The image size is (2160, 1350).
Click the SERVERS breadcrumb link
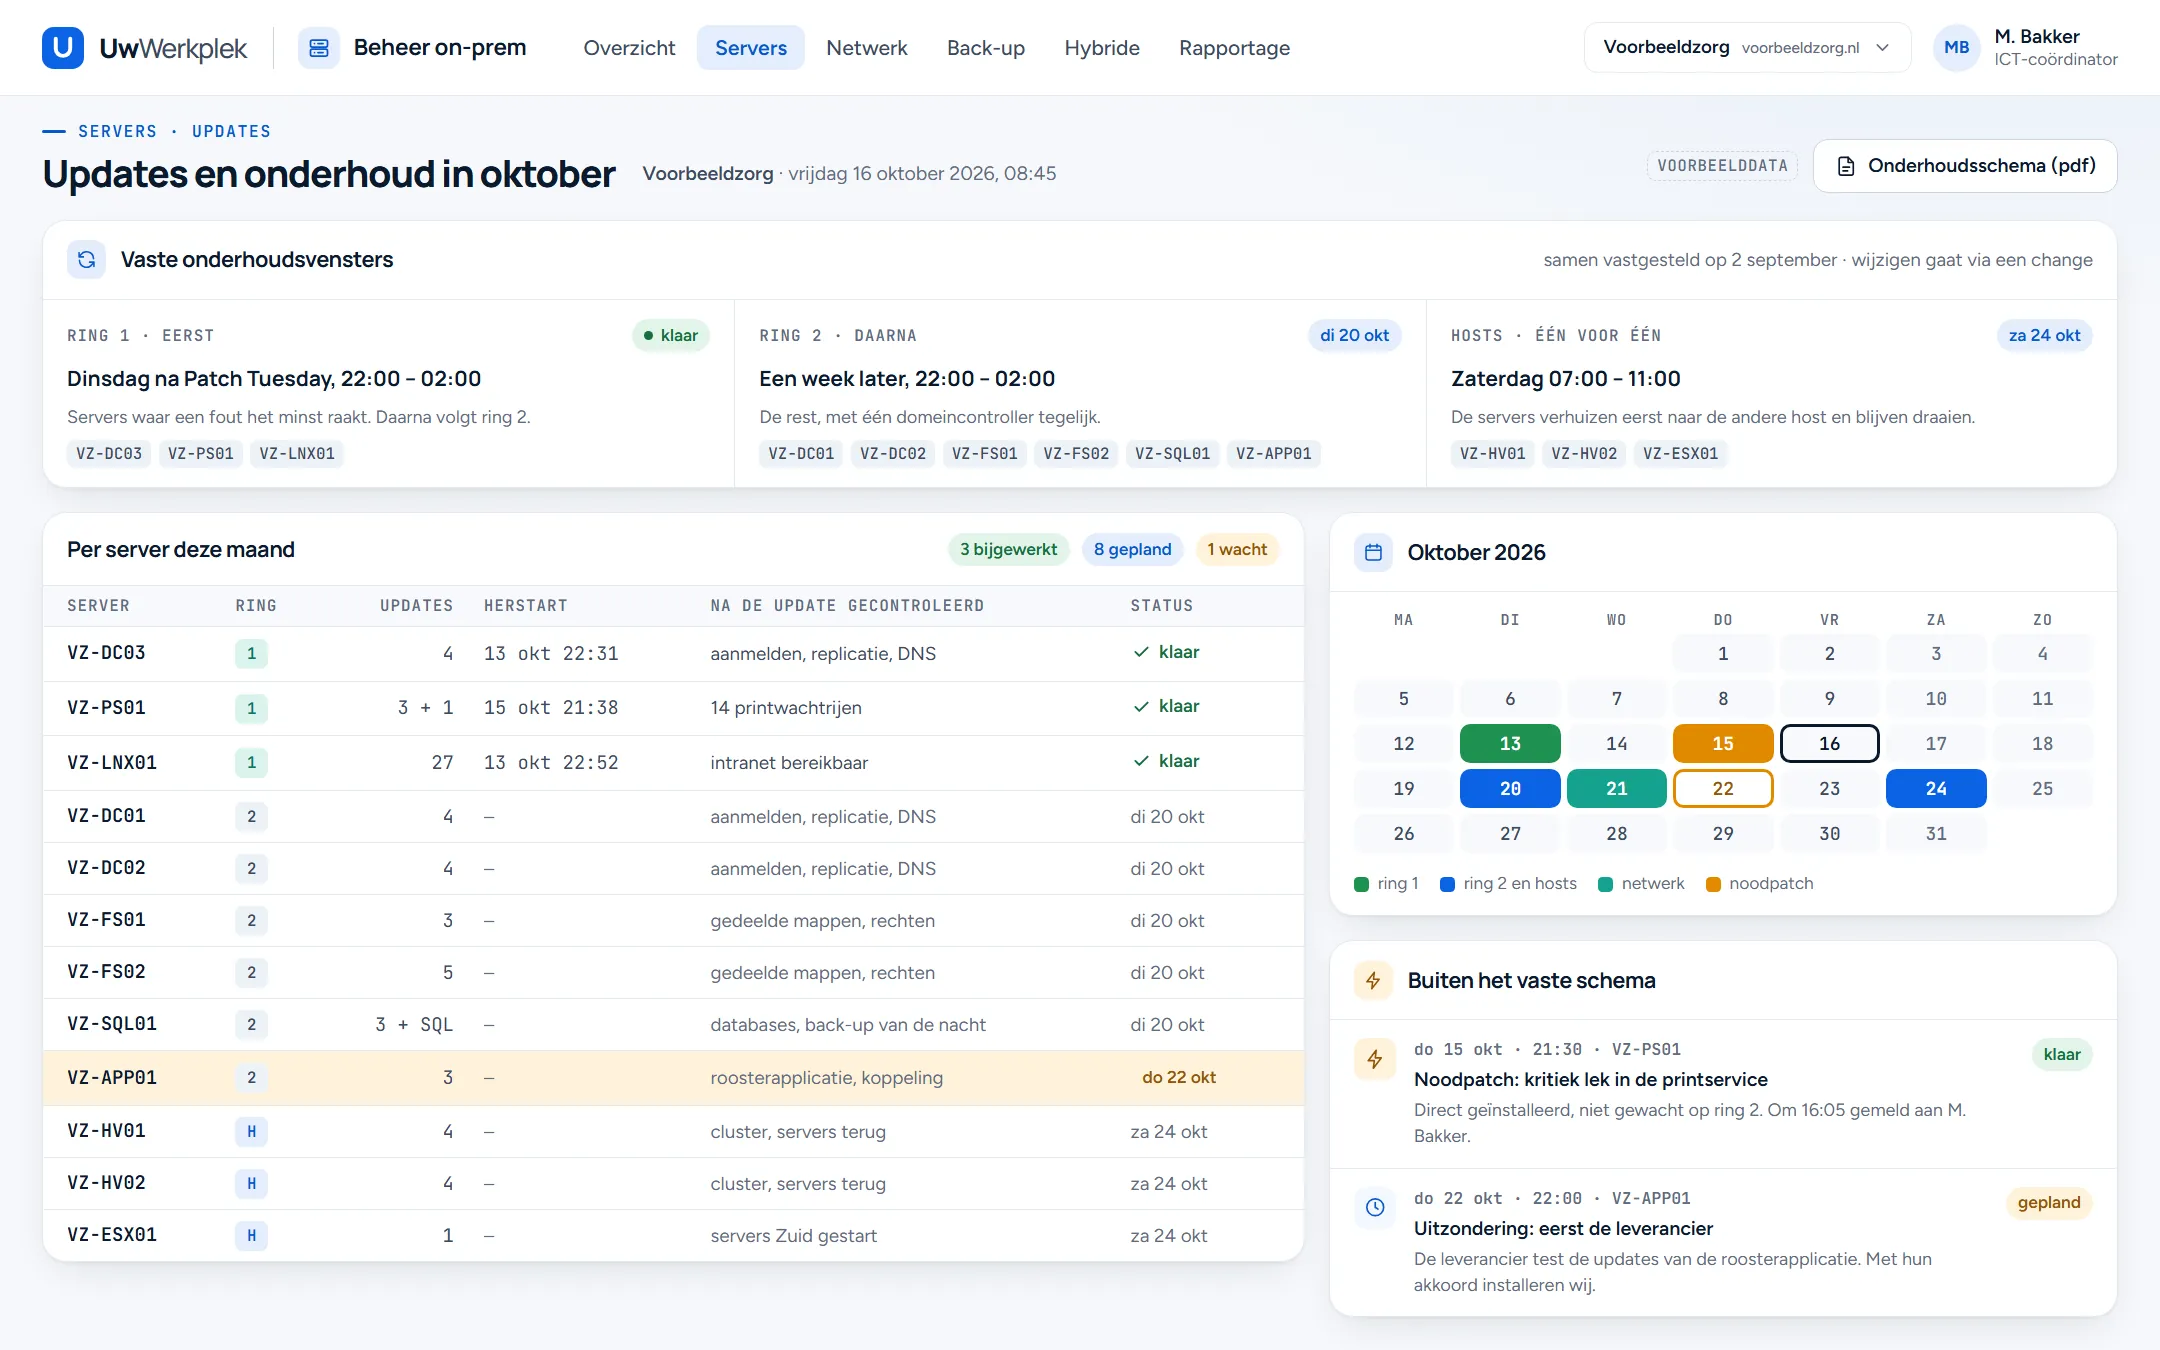(x=118, y=131)
